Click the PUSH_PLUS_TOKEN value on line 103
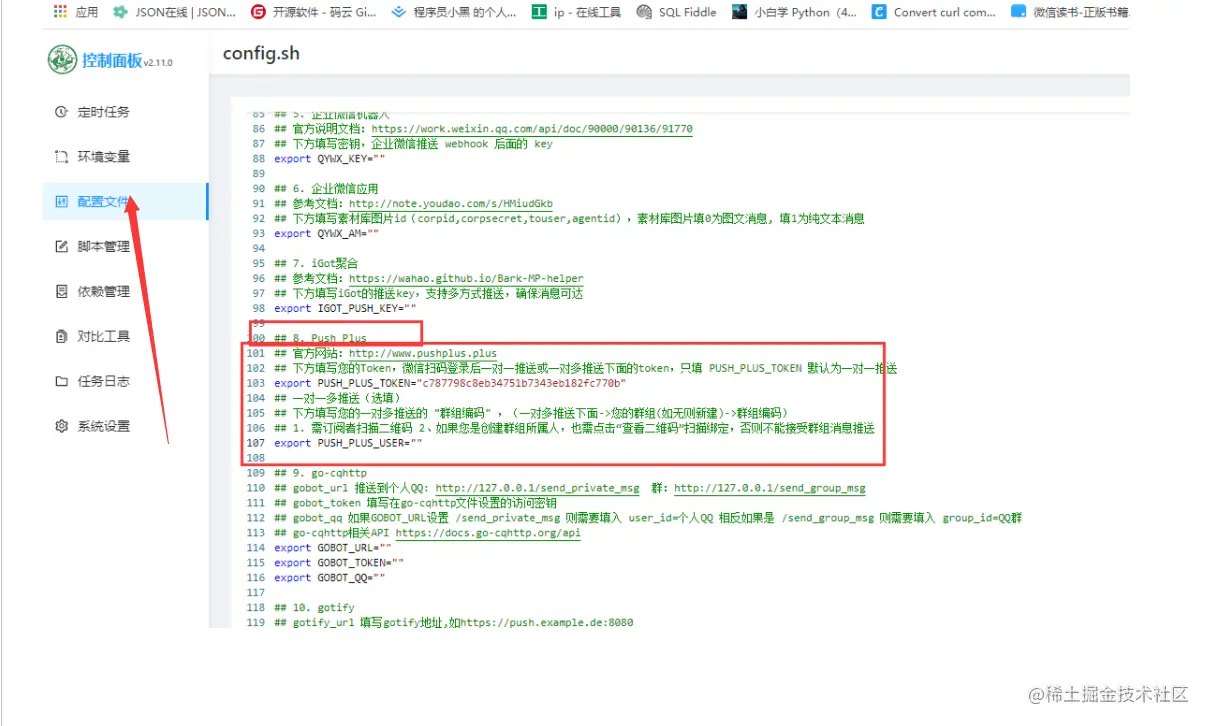This screenshot has width=1210, height=726. tap(523, 384)
